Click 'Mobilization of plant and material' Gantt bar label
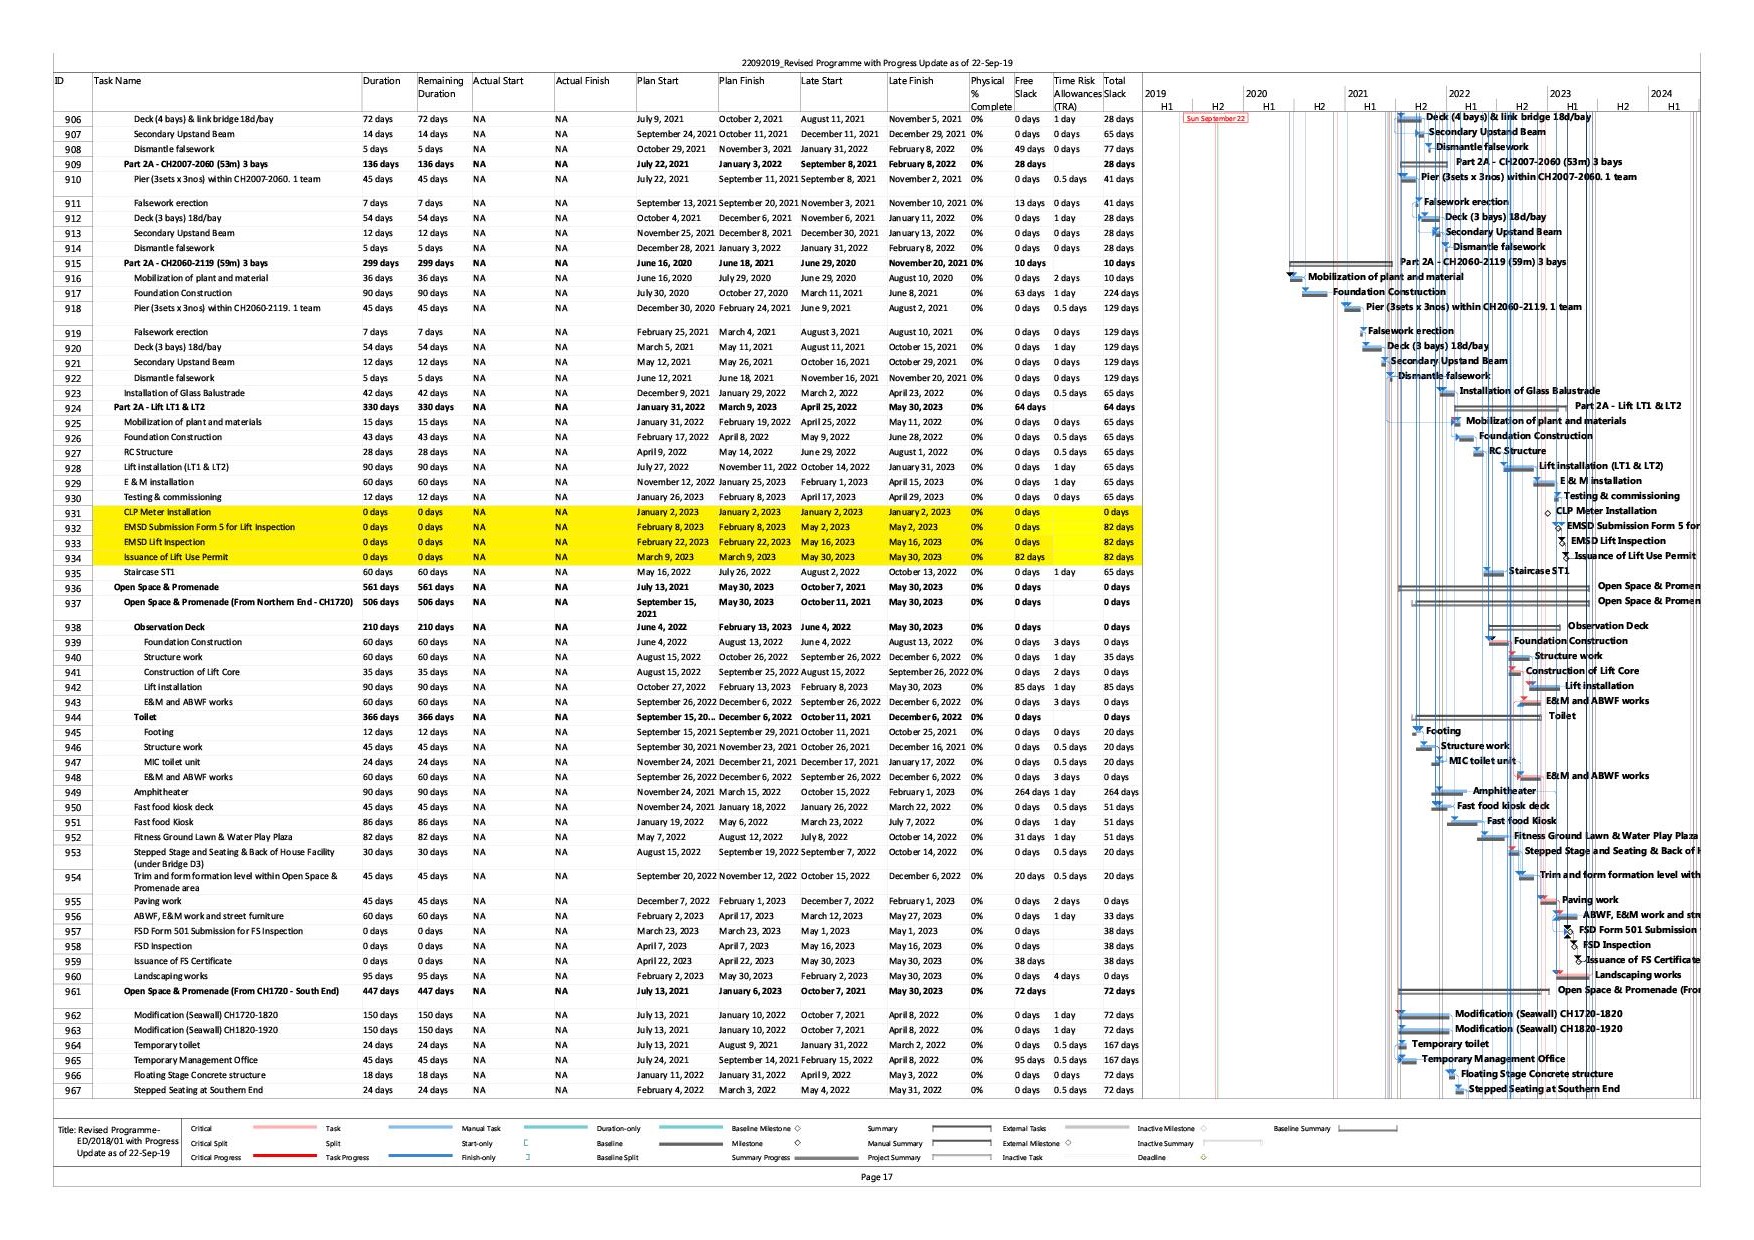The image size is (1754, 1240). coord(1385,277)
